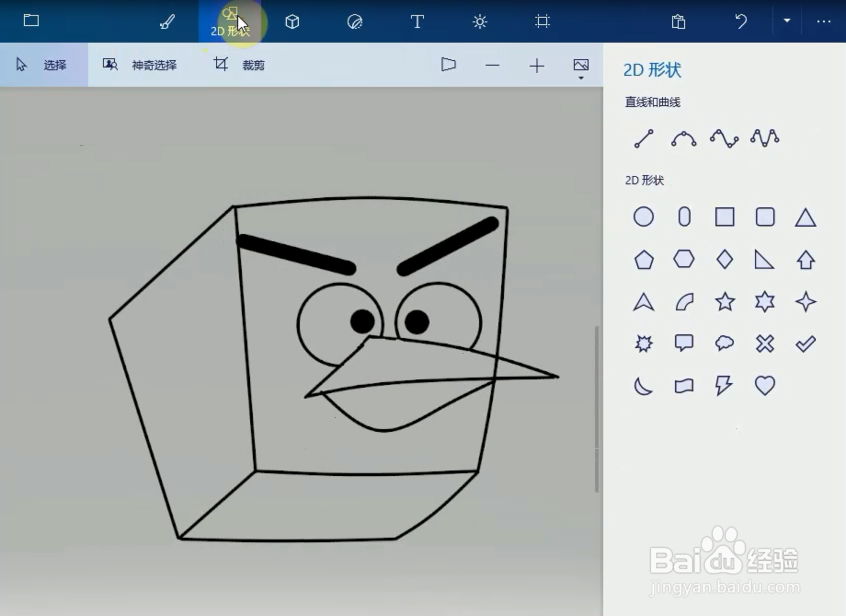Open the menu folder icon
846x616 pixels.
tap(31, 20)
